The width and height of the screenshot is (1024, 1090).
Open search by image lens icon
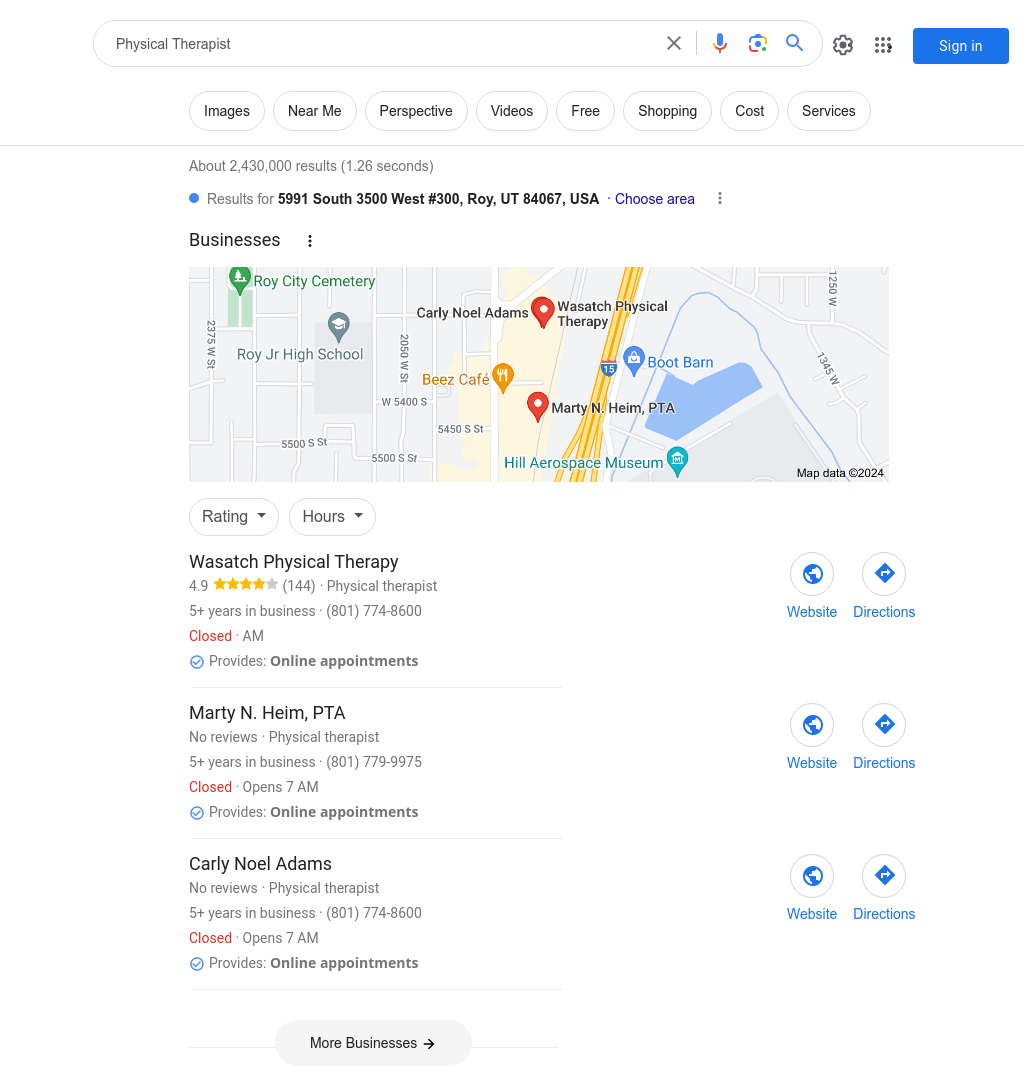point(758,44)
